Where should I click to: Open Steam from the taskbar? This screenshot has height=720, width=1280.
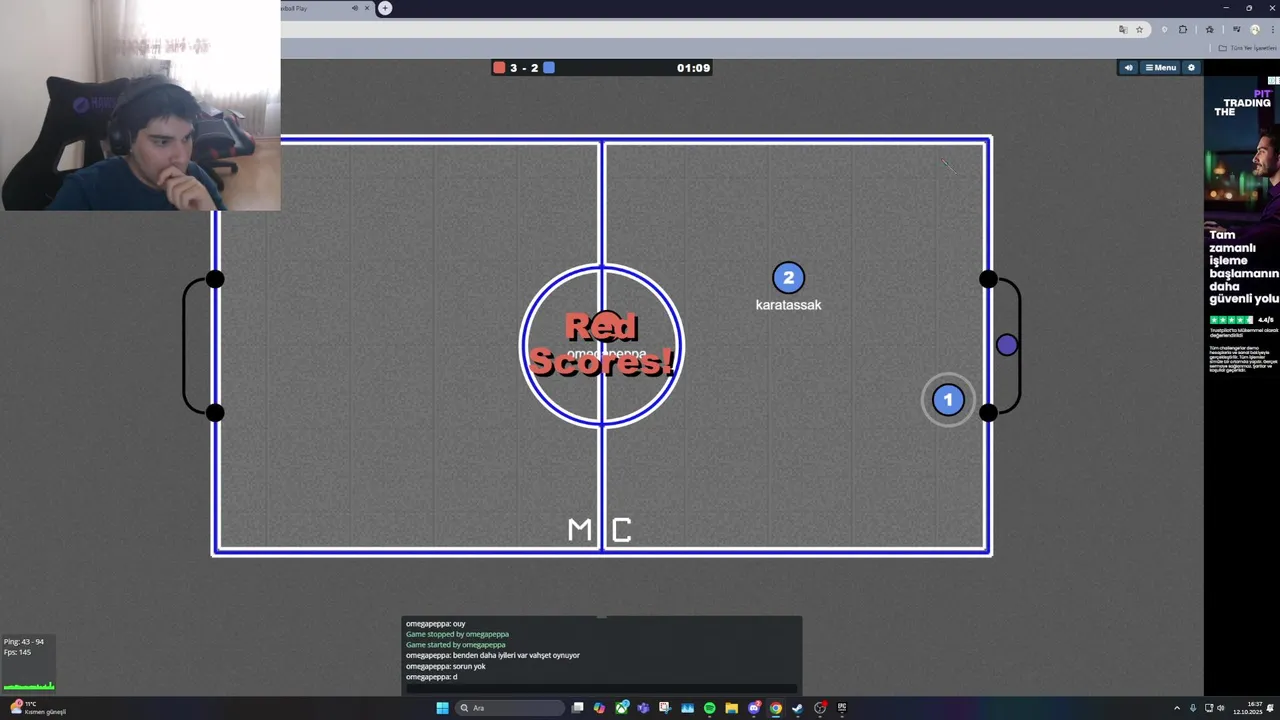[797, 708]
